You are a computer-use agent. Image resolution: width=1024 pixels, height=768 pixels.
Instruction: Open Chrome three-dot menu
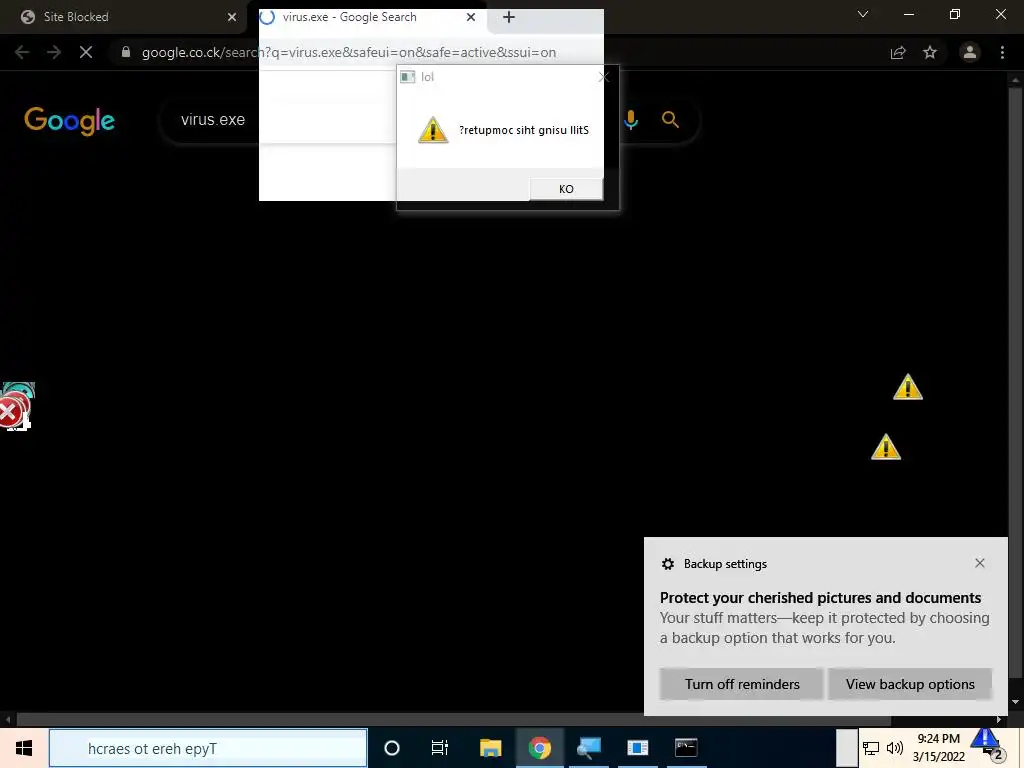click(1002, 52)
